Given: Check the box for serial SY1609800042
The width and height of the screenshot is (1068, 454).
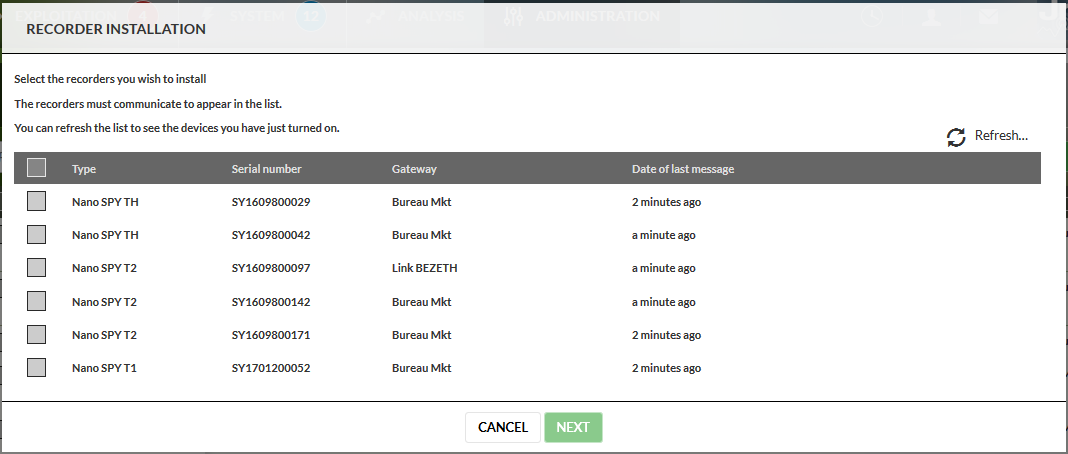Looking at the screenshot, I should tap(37, 234).
